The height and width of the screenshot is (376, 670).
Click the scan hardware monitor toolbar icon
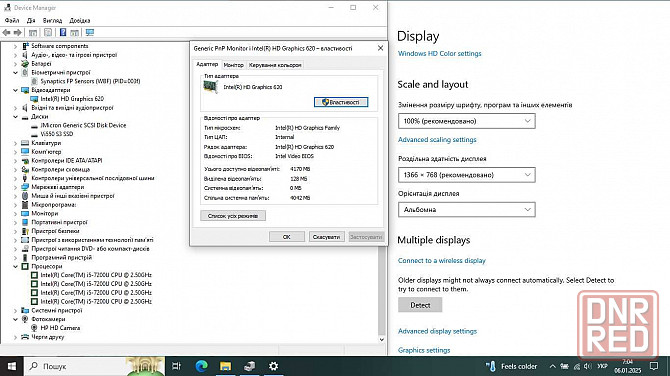pyautogui.click(x=90, y=32)
